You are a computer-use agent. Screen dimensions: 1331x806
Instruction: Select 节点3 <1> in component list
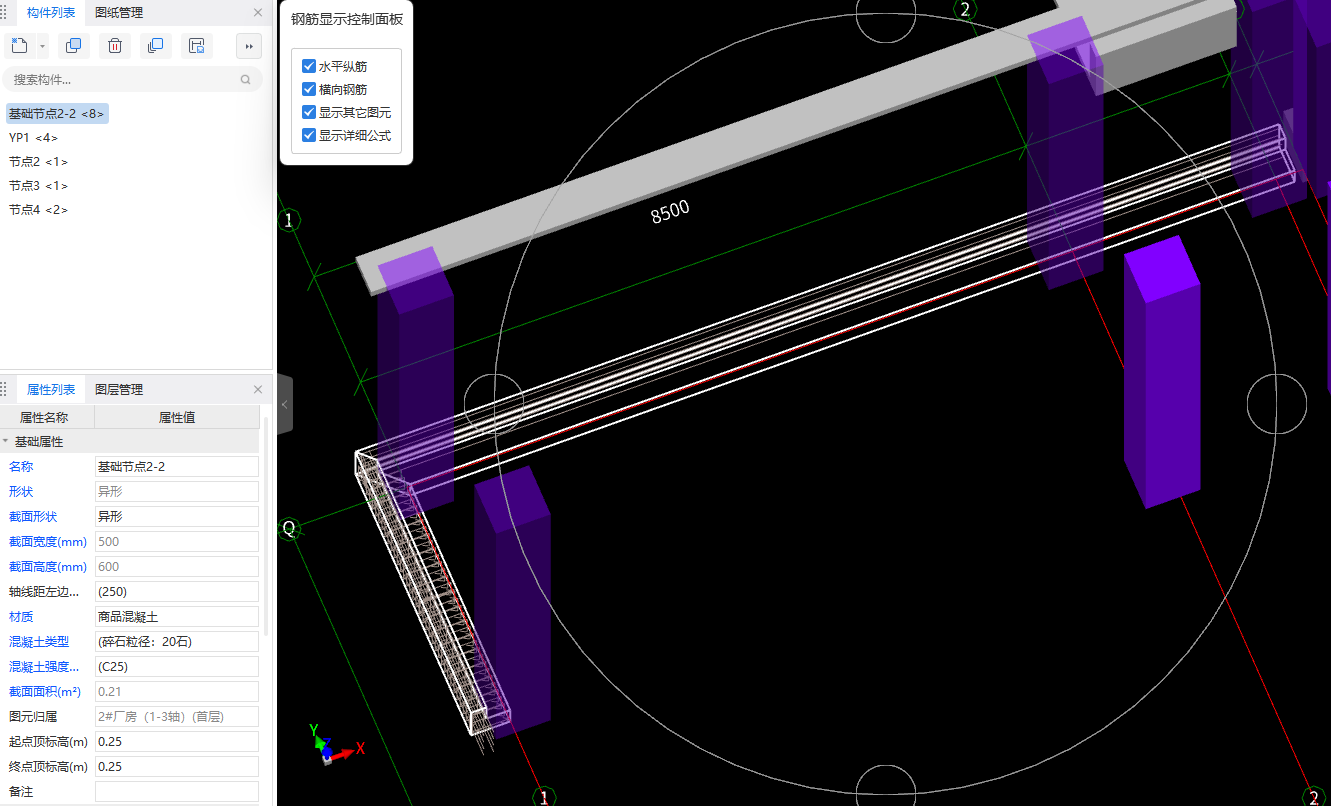click(38, 186)
